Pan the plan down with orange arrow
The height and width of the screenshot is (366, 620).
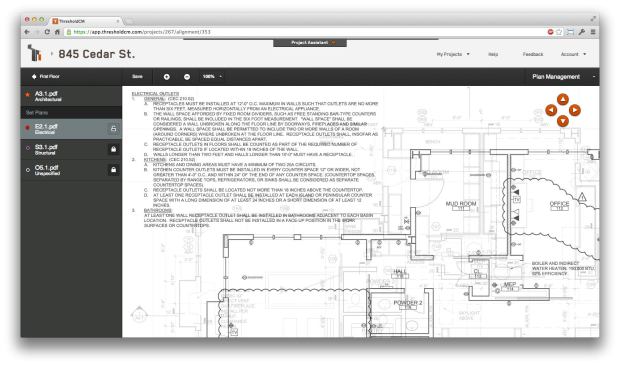[x=563, y=121]
